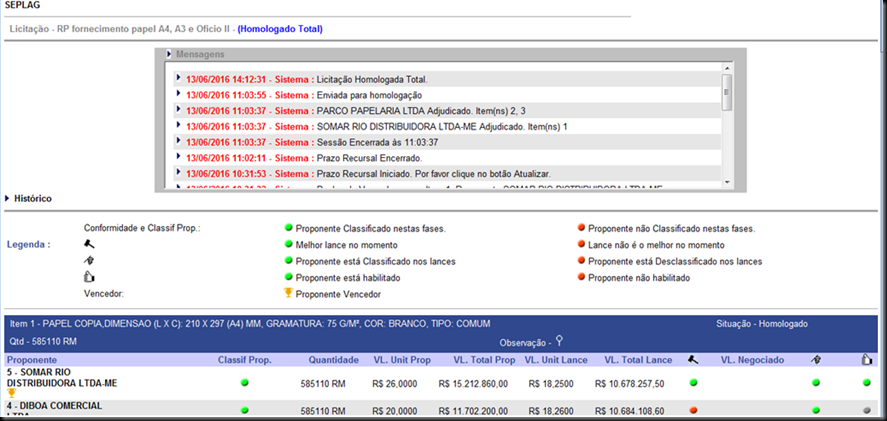Click value 'R$ 15.212.860,00'
Screen dimensions: 887x421
click(473, 384)
